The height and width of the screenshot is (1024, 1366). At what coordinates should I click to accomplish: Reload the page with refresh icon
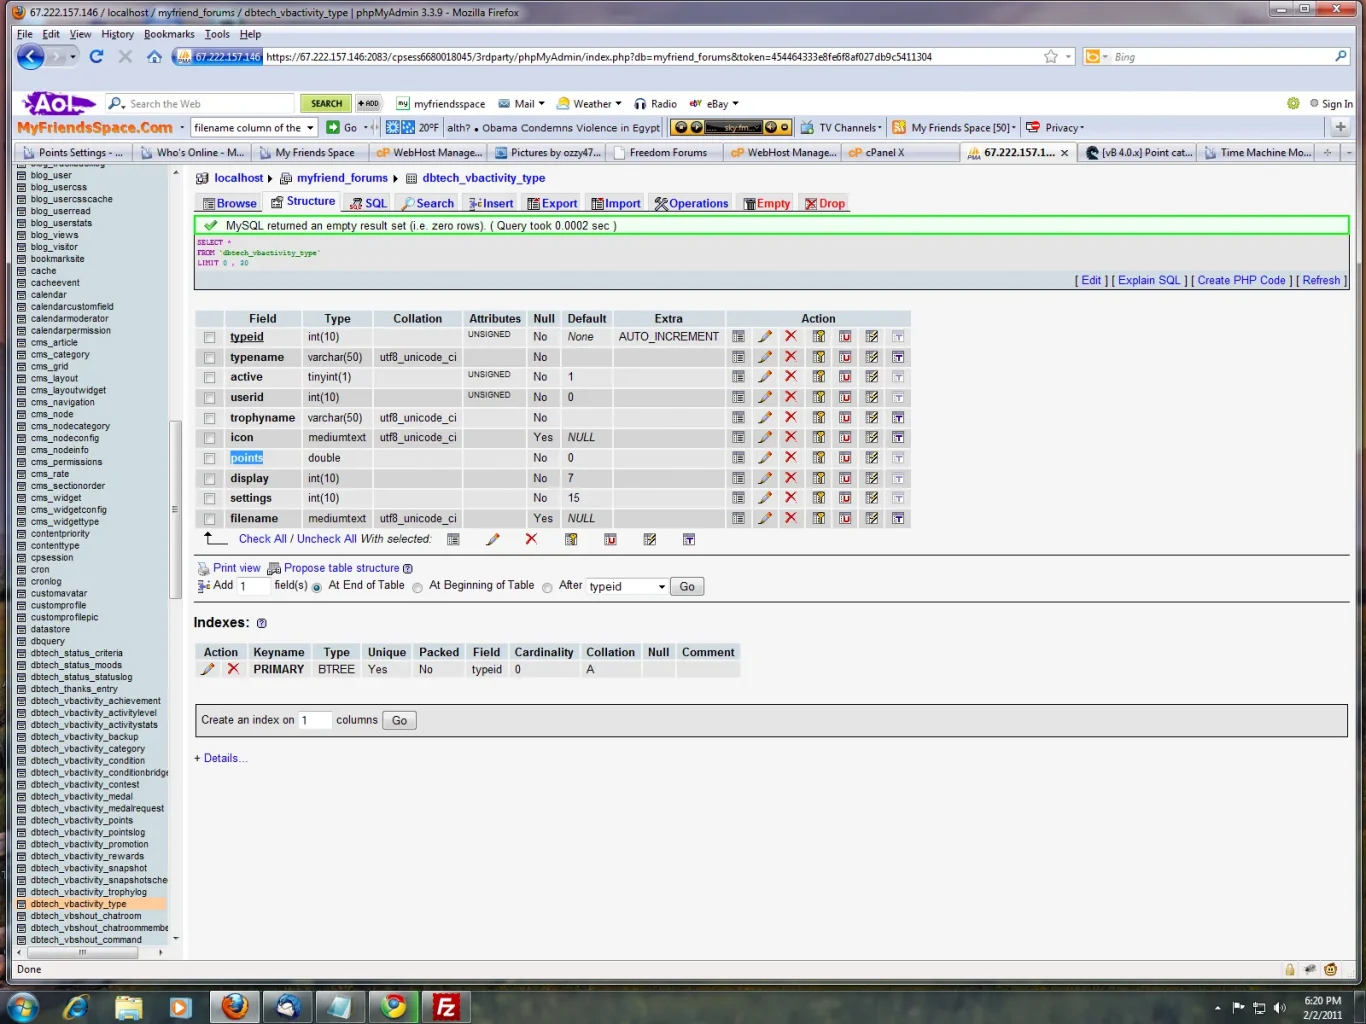(96, 57)
